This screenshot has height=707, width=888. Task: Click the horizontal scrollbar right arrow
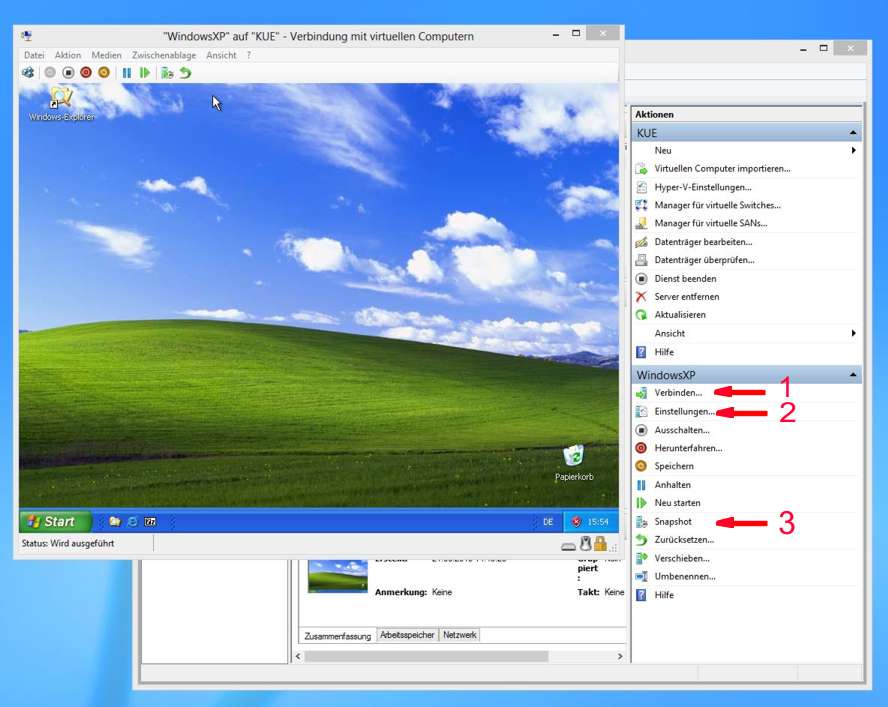click(x=620, y=656)
